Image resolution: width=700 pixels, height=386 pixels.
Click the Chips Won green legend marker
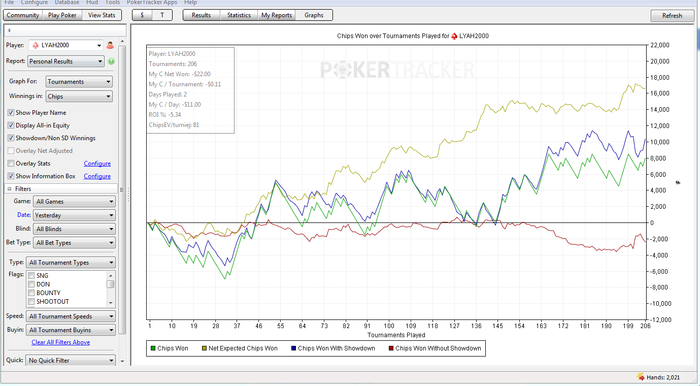[153, 349]
